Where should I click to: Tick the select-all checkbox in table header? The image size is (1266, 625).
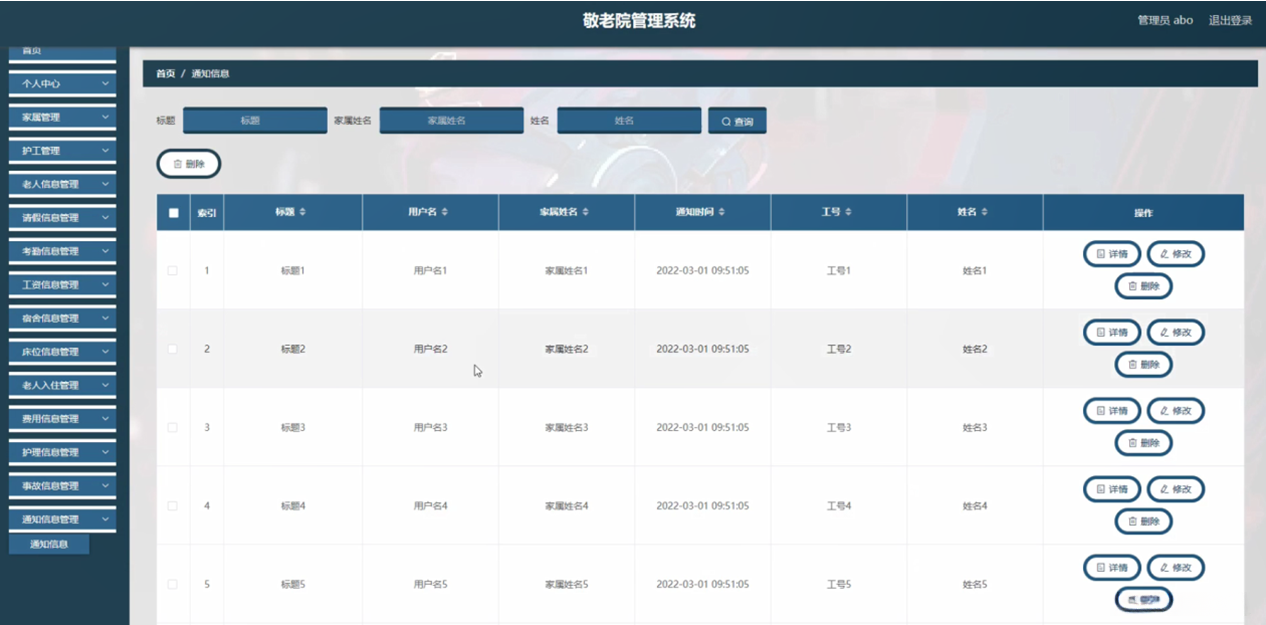click(173, 213)
